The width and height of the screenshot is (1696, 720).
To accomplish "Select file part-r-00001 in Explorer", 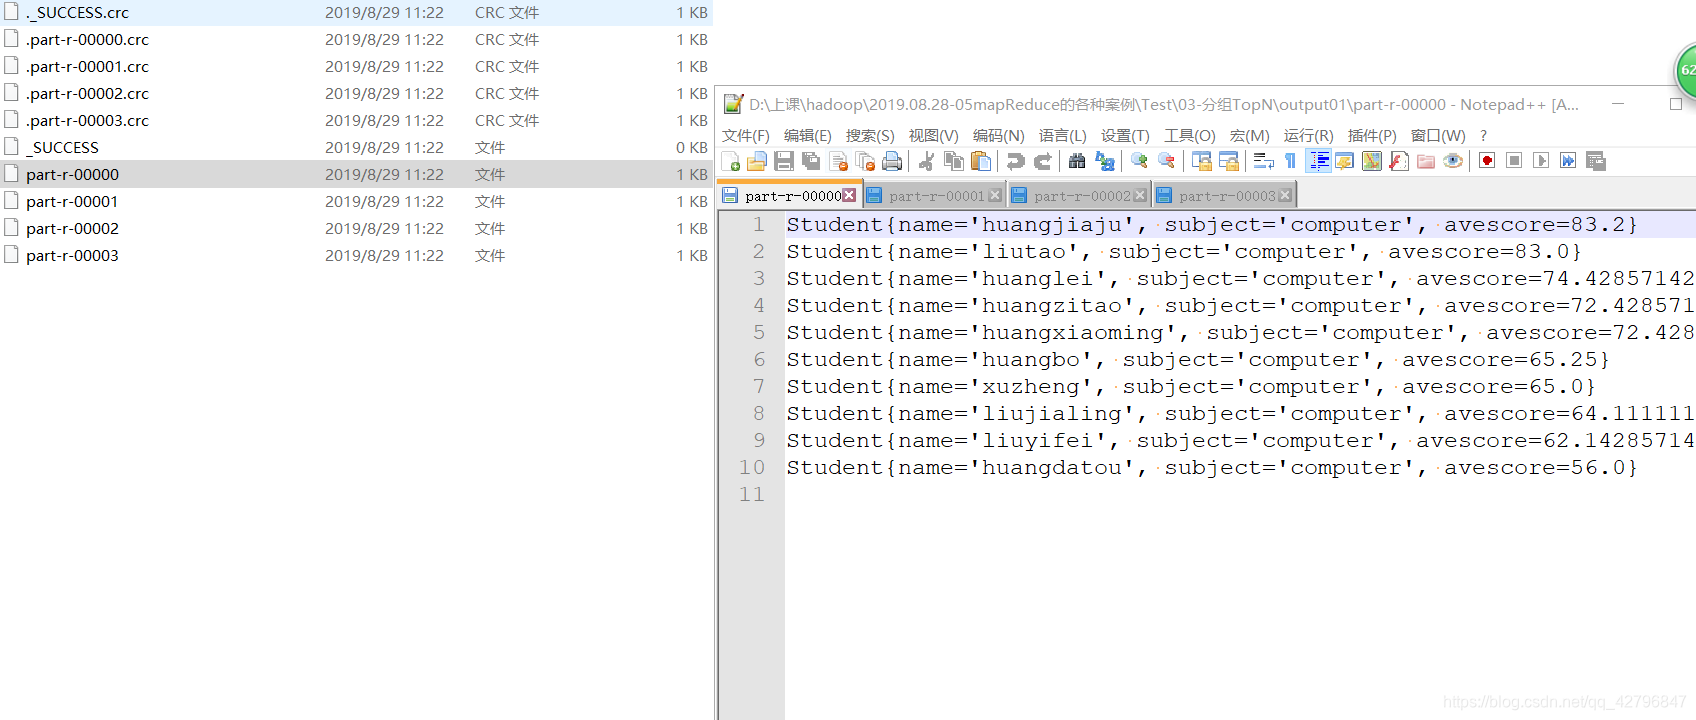I will pyautogui.click(x=356, y=201).
